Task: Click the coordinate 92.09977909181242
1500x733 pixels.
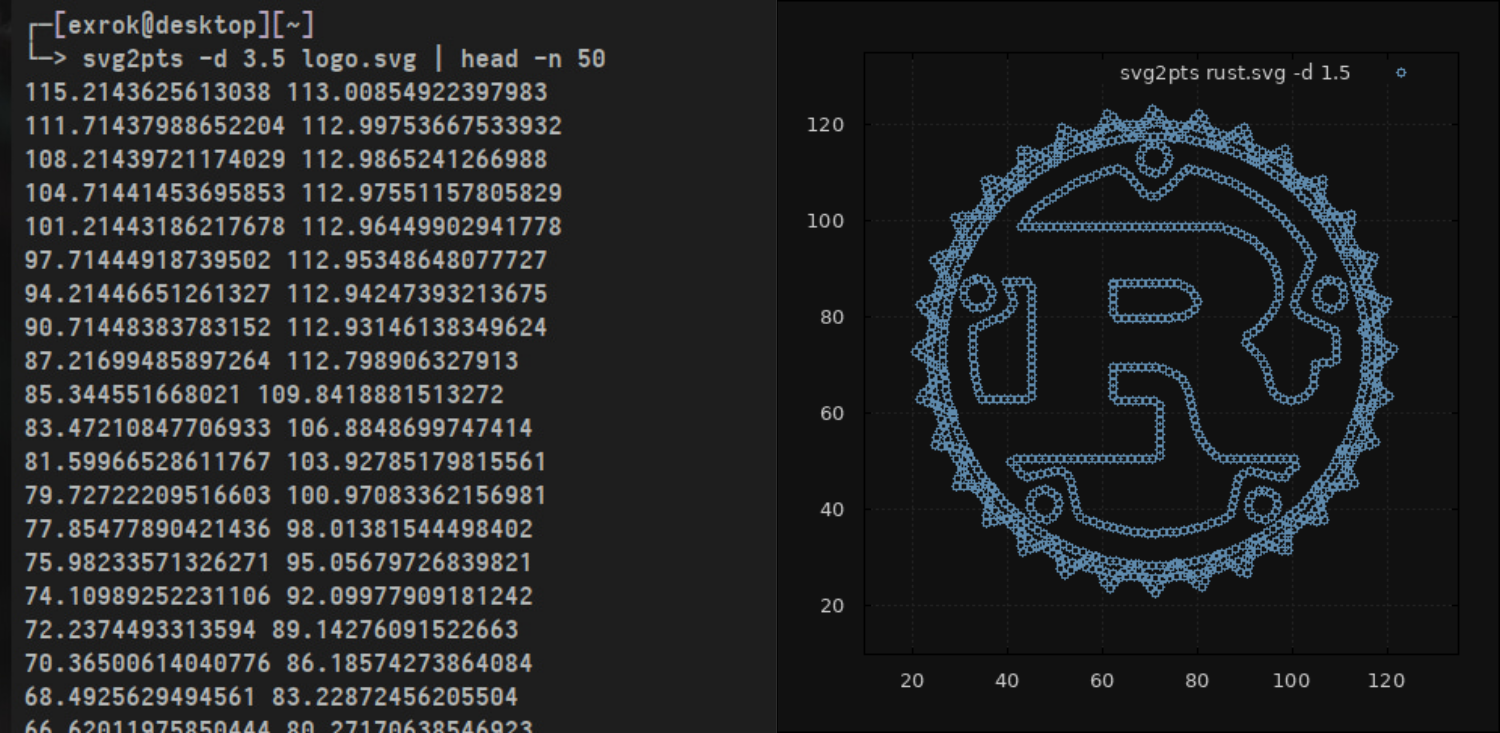Action: point(410,597)
